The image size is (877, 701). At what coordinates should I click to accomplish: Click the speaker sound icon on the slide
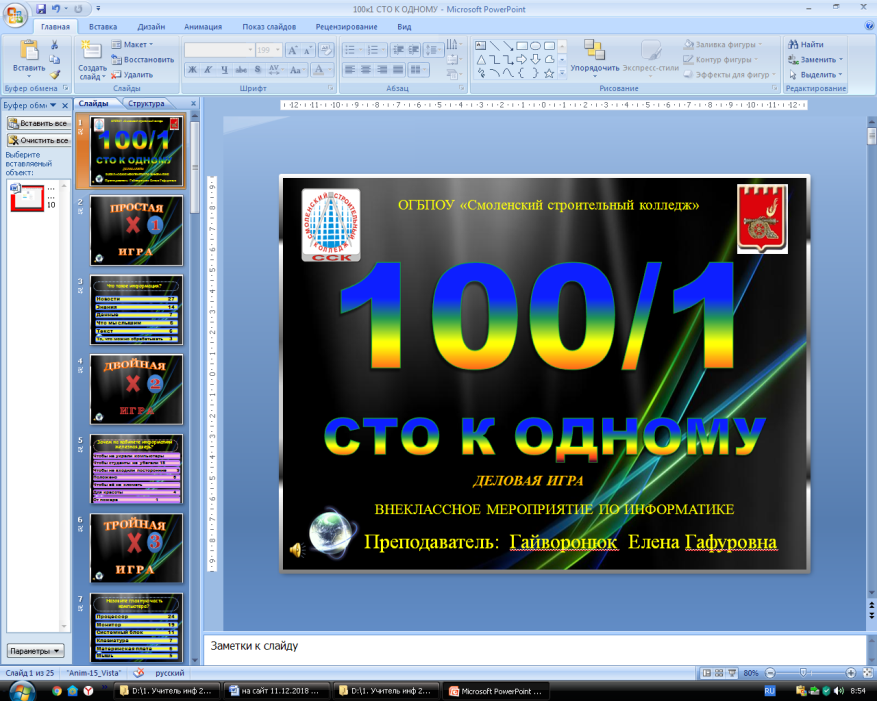tap(296, 550)
